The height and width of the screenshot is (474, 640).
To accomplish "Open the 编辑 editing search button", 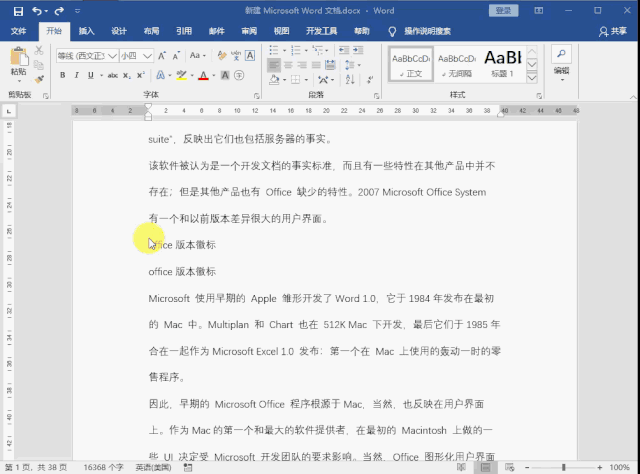I will click(x=562, y=63).
